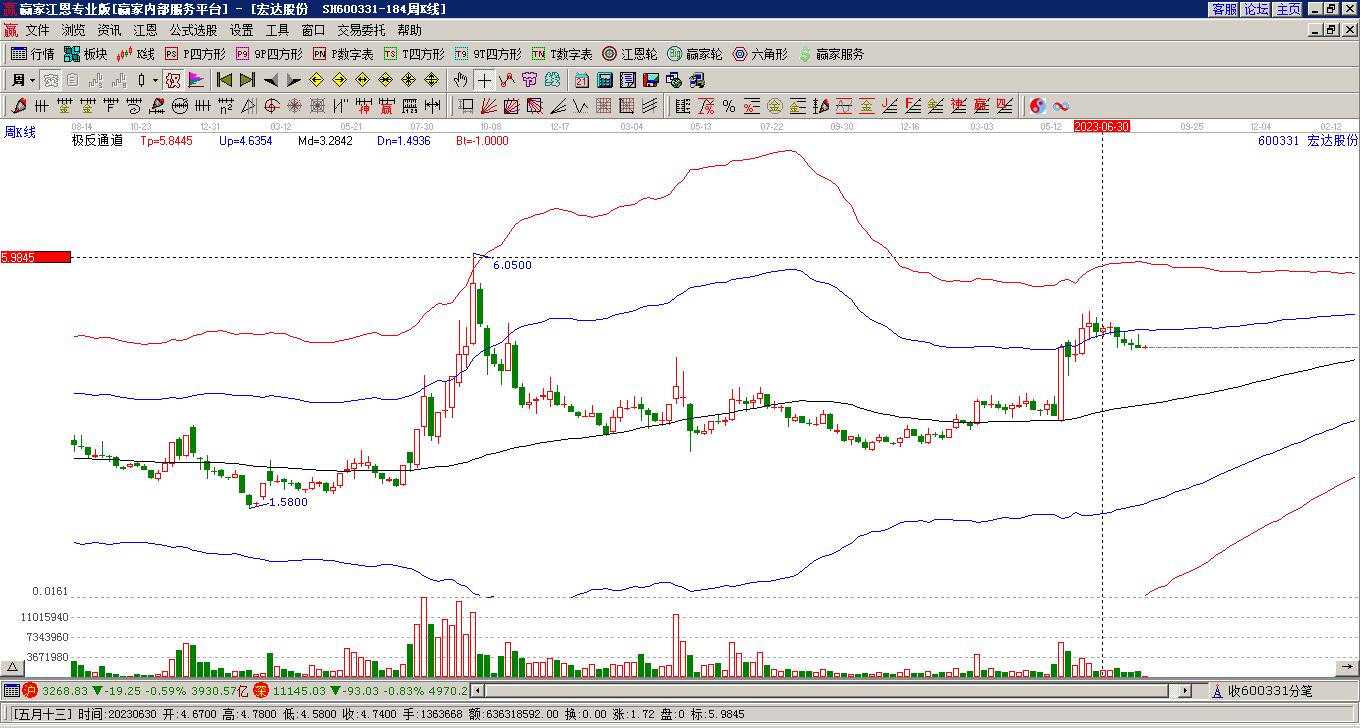Click the infinity symbol icon
Image resolution: width=1360 pixels, height=728 pixels.
[x=1061, y=106]
